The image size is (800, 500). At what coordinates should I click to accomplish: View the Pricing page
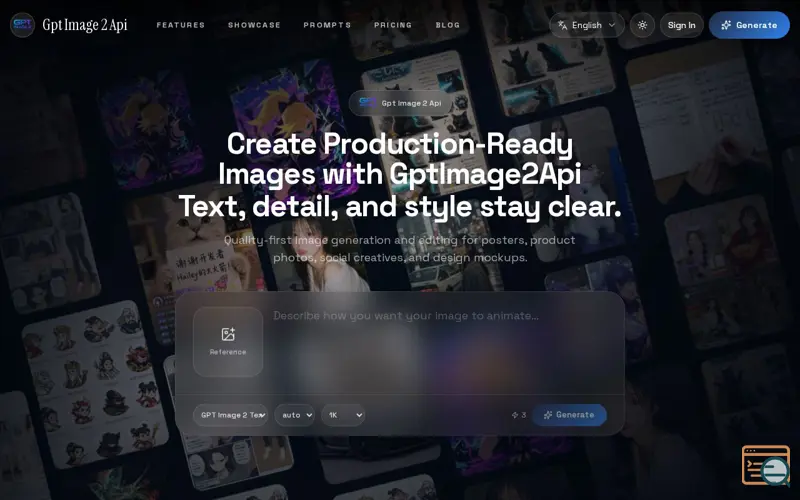393,25
